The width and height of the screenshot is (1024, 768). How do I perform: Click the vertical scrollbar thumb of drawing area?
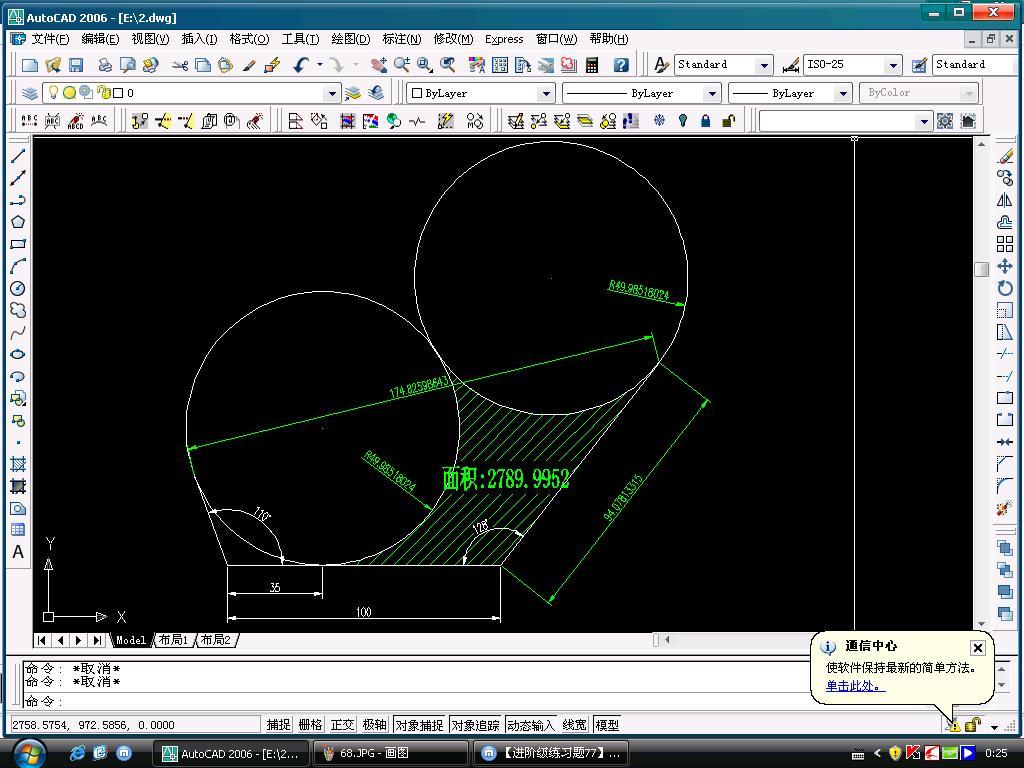pyautogui.click(x=982, y=269)
